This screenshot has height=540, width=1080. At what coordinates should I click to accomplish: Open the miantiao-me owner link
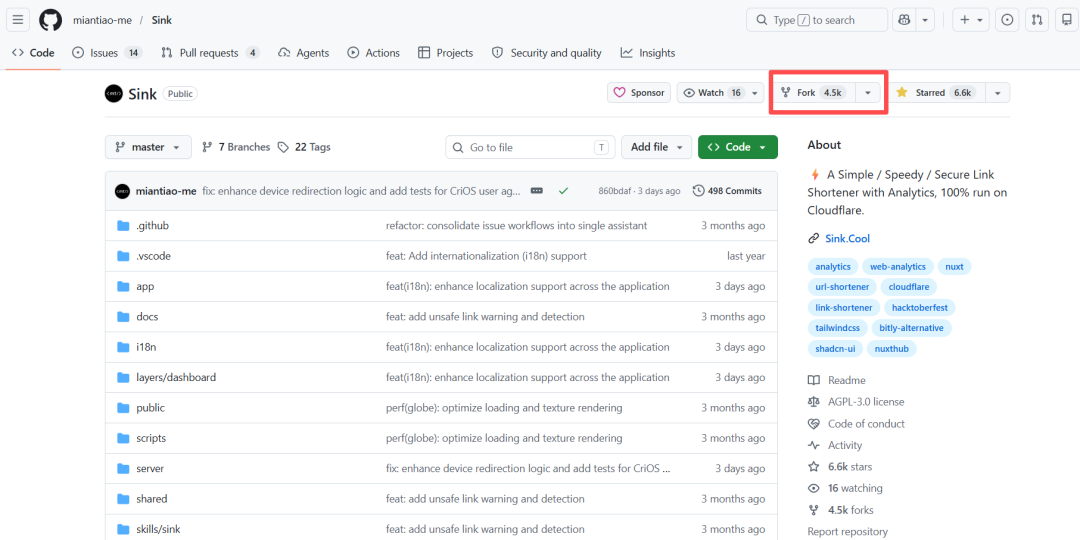point(103,20)
